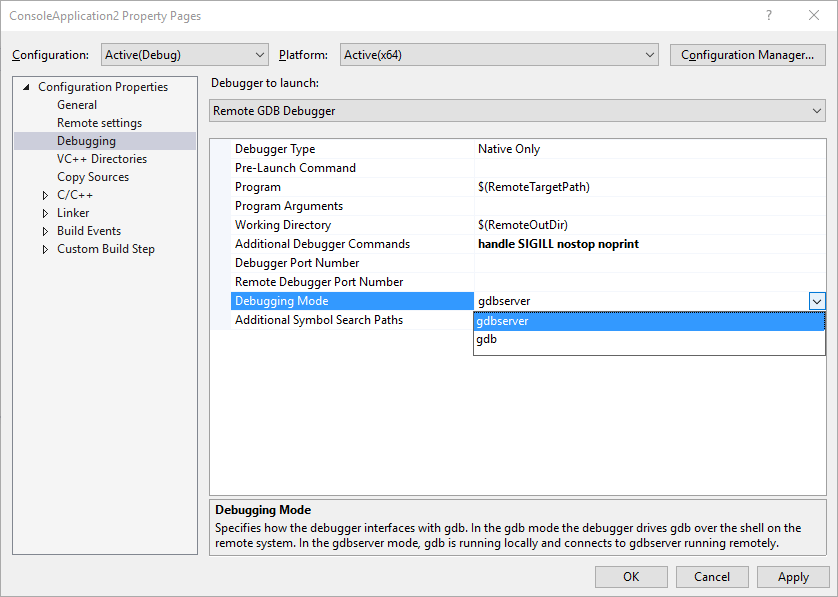838x597 pixels.
Task: Open the Configuration Manager dialog
Action: (x=747, y=54)
